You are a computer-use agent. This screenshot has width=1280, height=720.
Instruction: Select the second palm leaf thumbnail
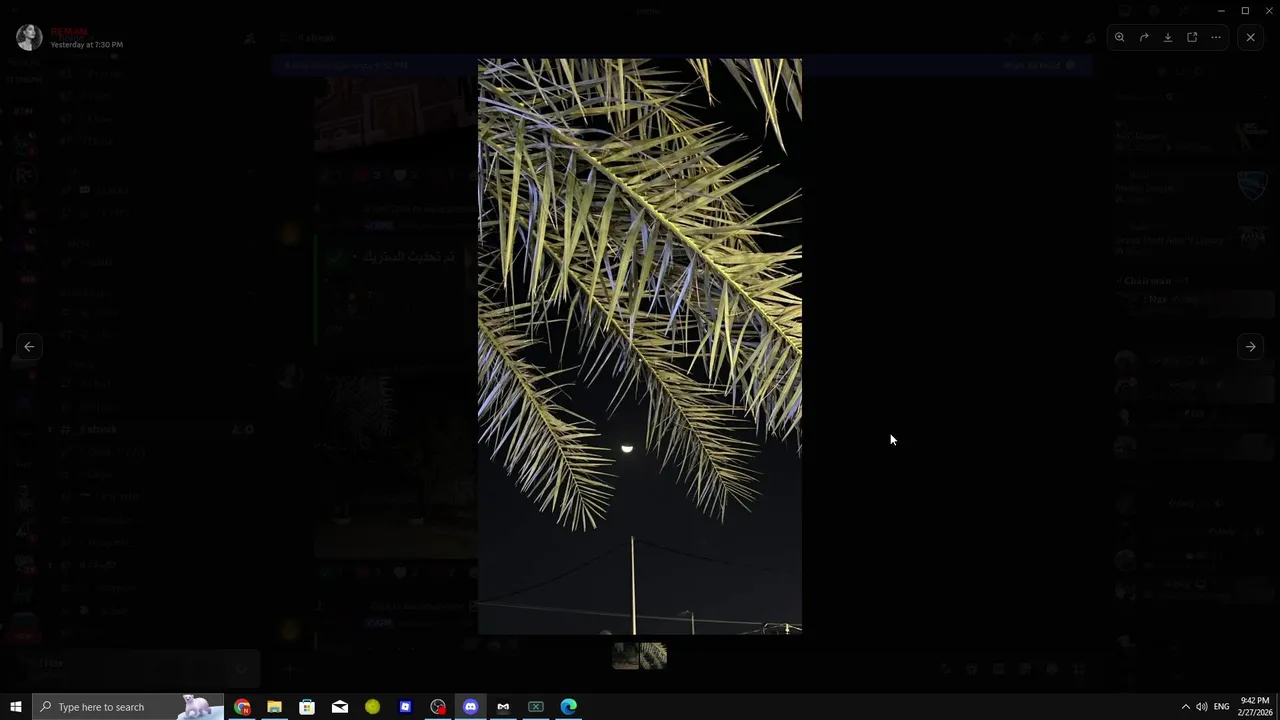(653, 656)
